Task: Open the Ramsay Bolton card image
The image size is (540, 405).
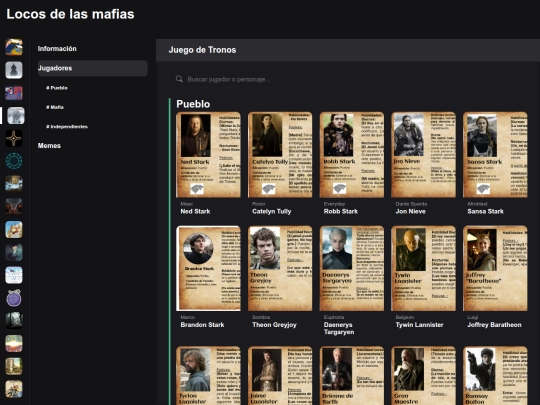Action: coord(495,376)
